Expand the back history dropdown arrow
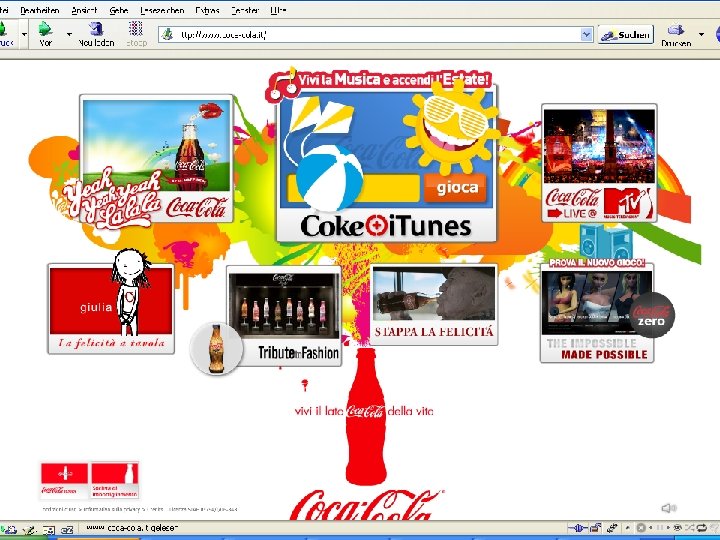Screen dimensions: 720x540 [x=24, y=34]
